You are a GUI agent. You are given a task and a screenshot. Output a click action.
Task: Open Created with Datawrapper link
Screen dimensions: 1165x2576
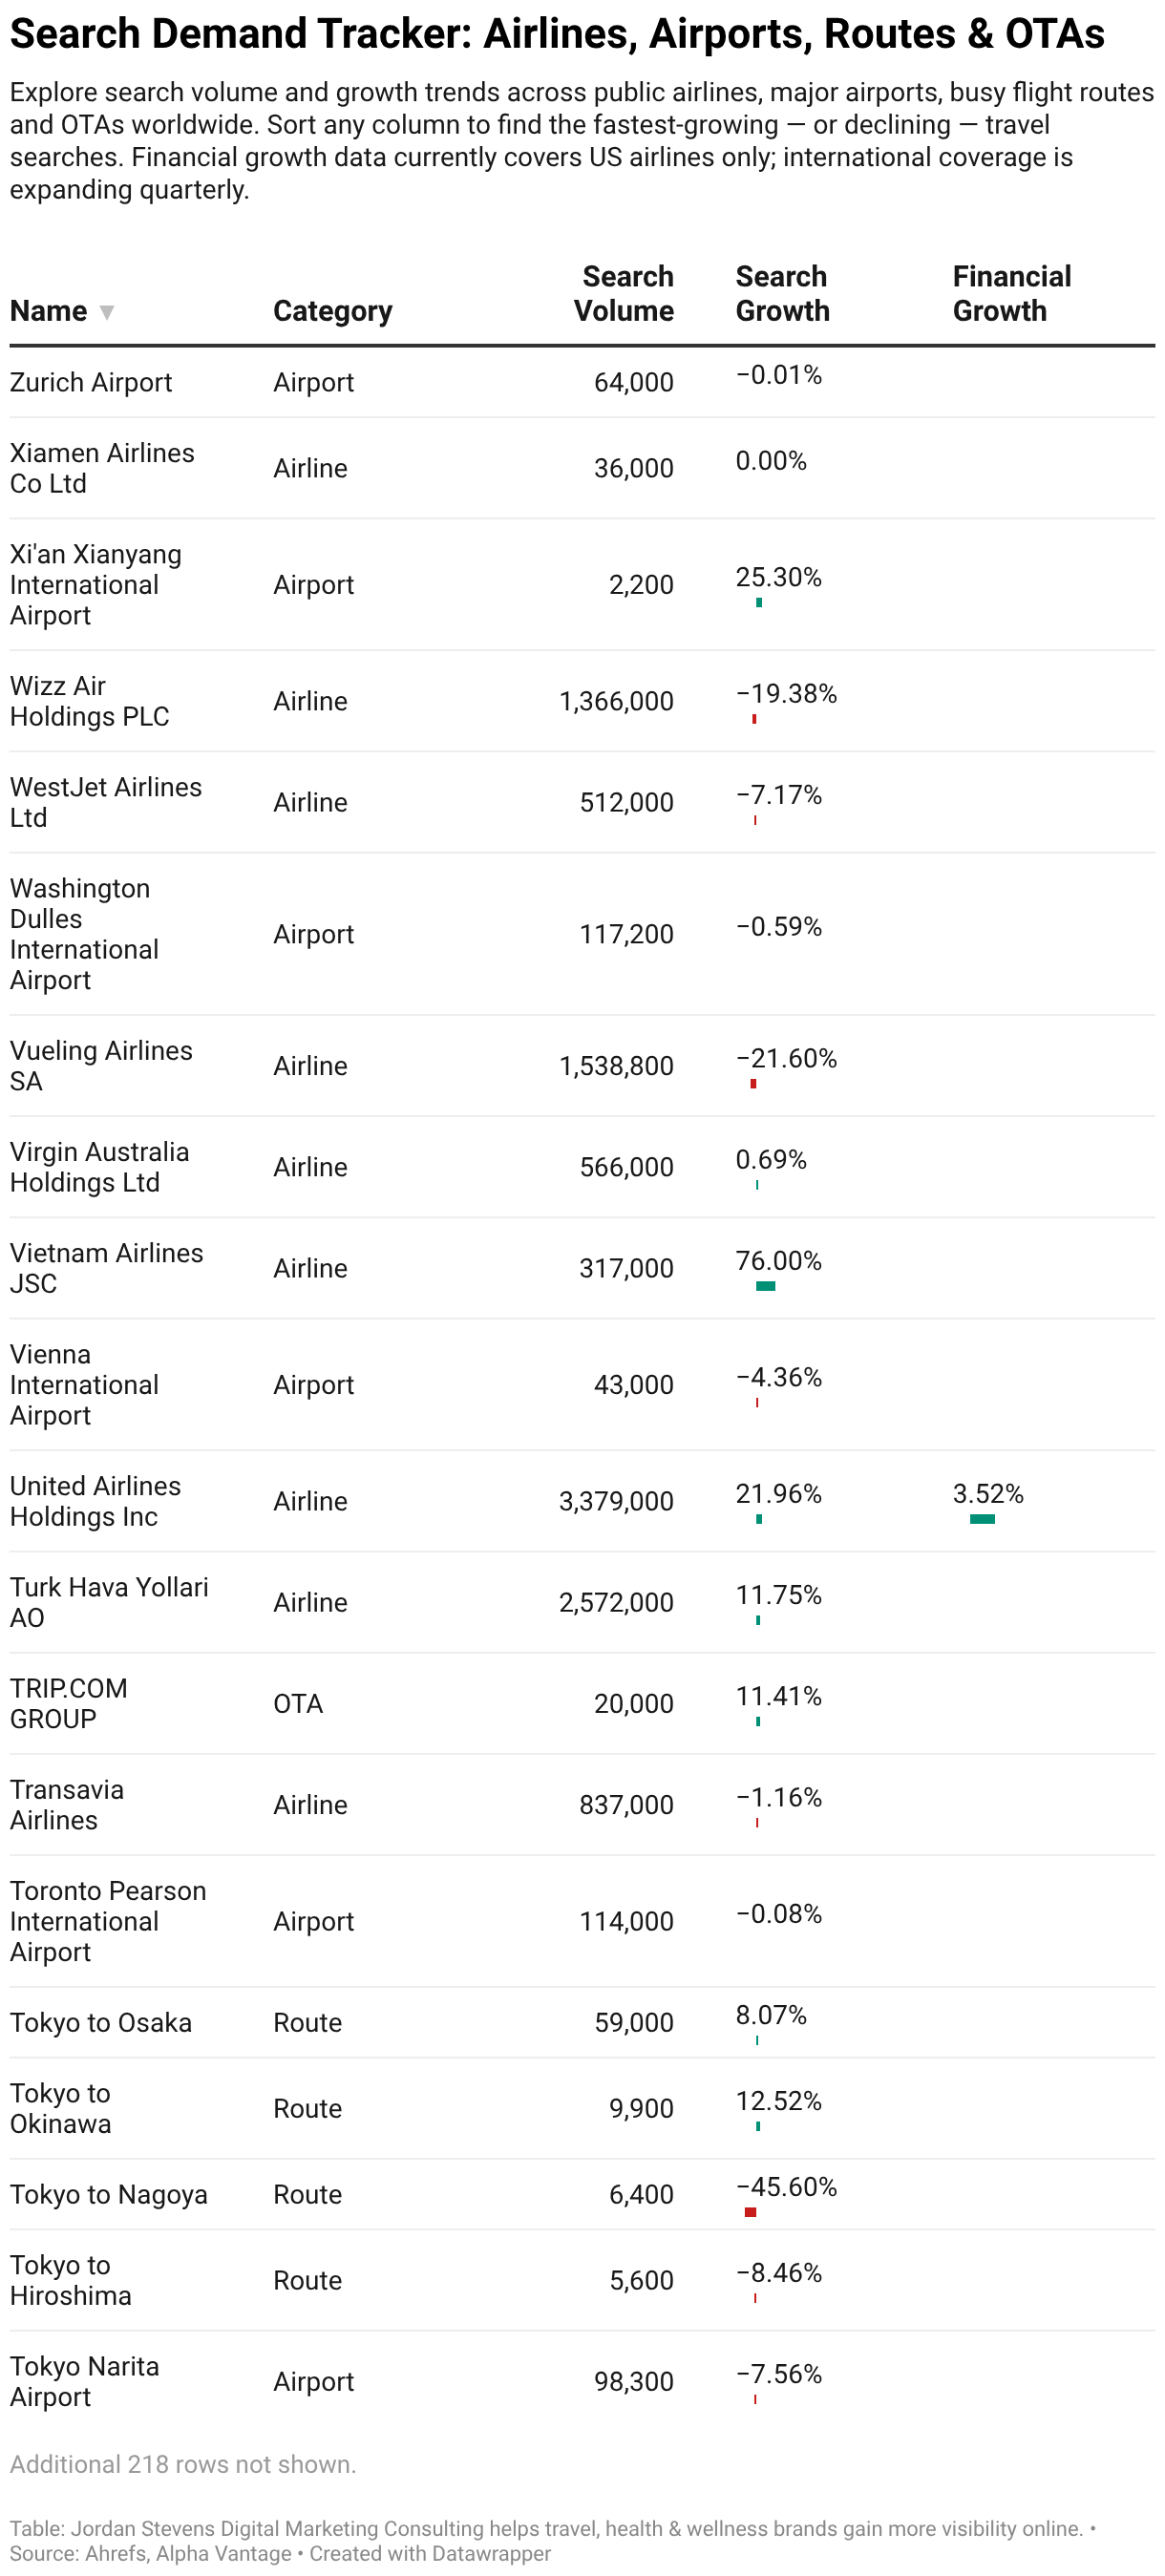coord(430,2553)
